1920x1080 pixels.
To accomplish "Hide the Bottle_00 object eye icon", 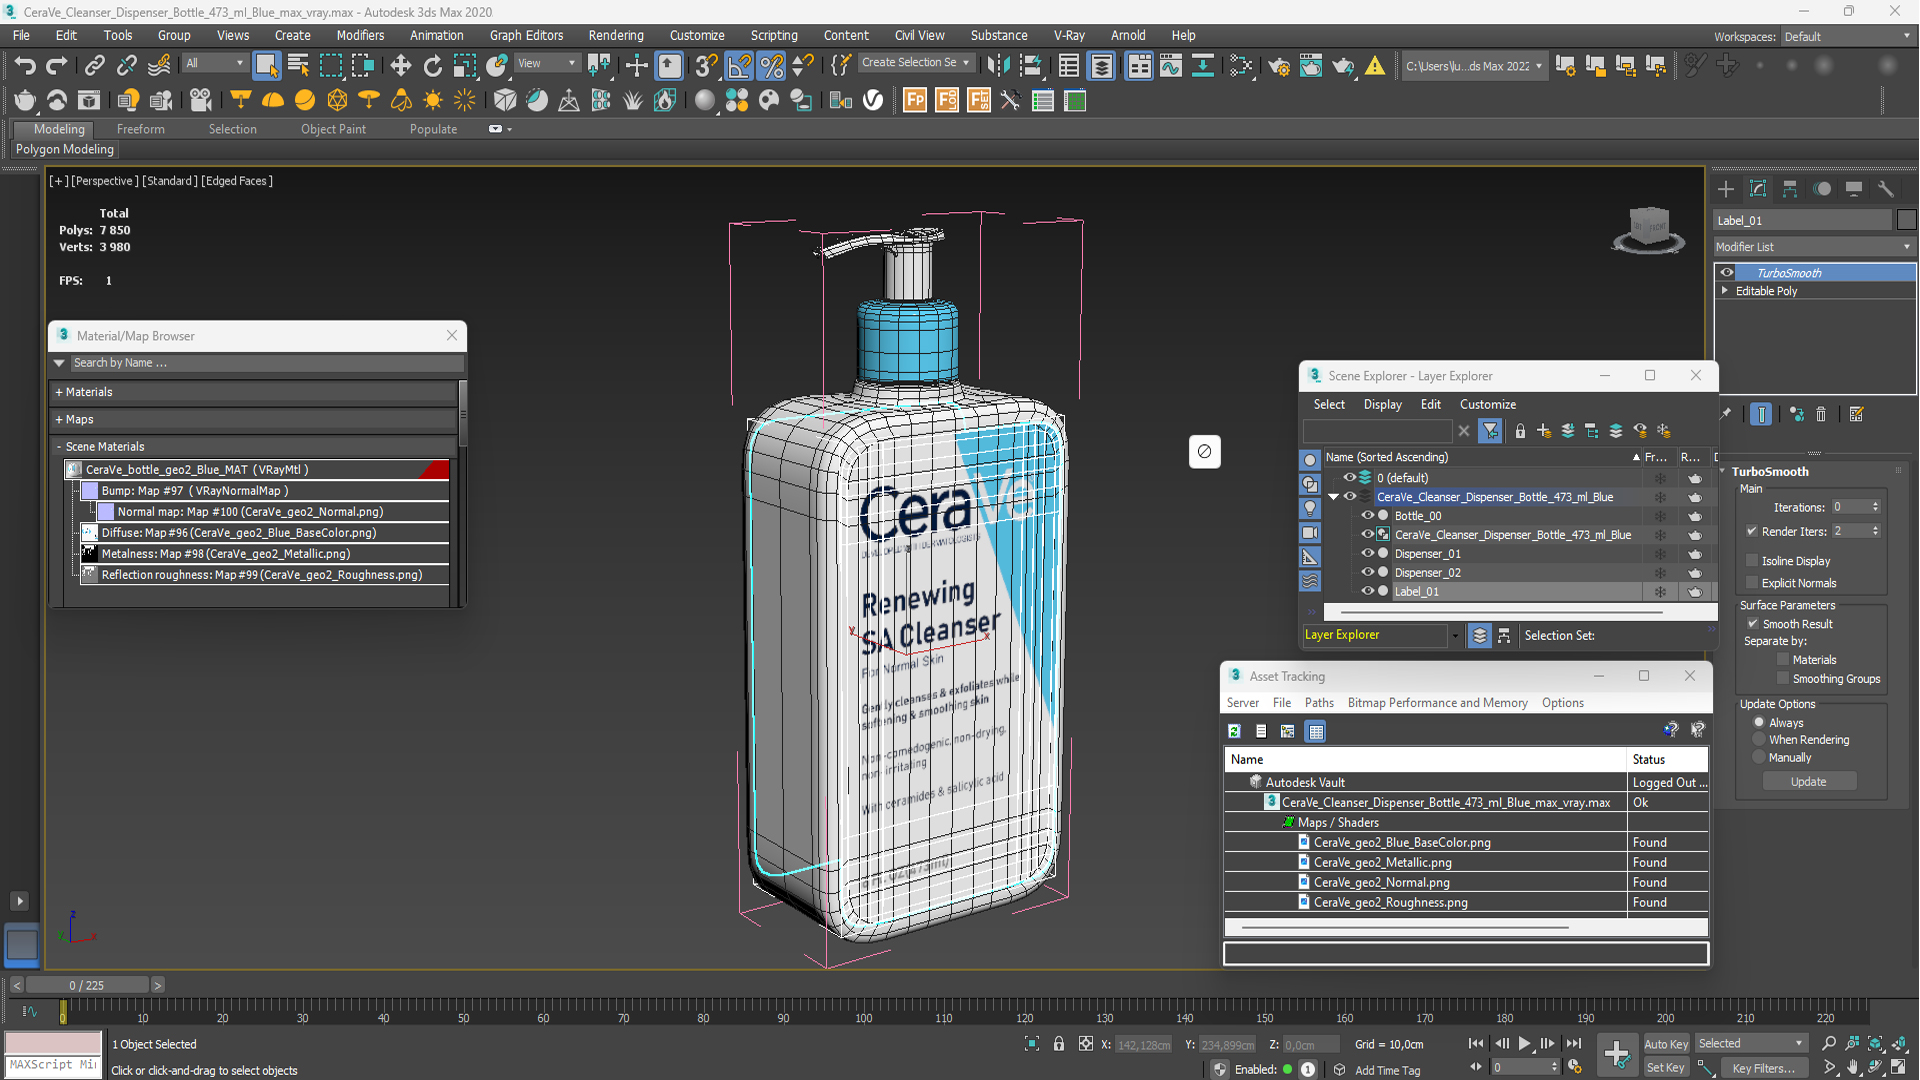I will coord(1368,516).
